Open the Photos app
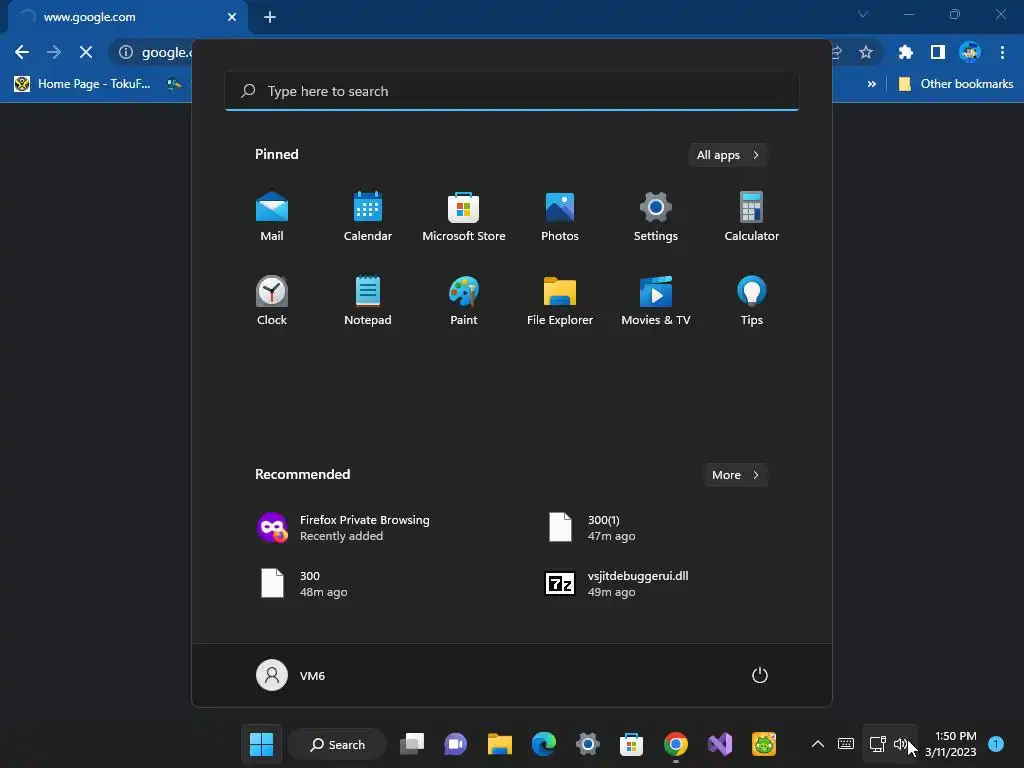The width and height of the screenshot is (1024, 768). [x=560, y=216]
